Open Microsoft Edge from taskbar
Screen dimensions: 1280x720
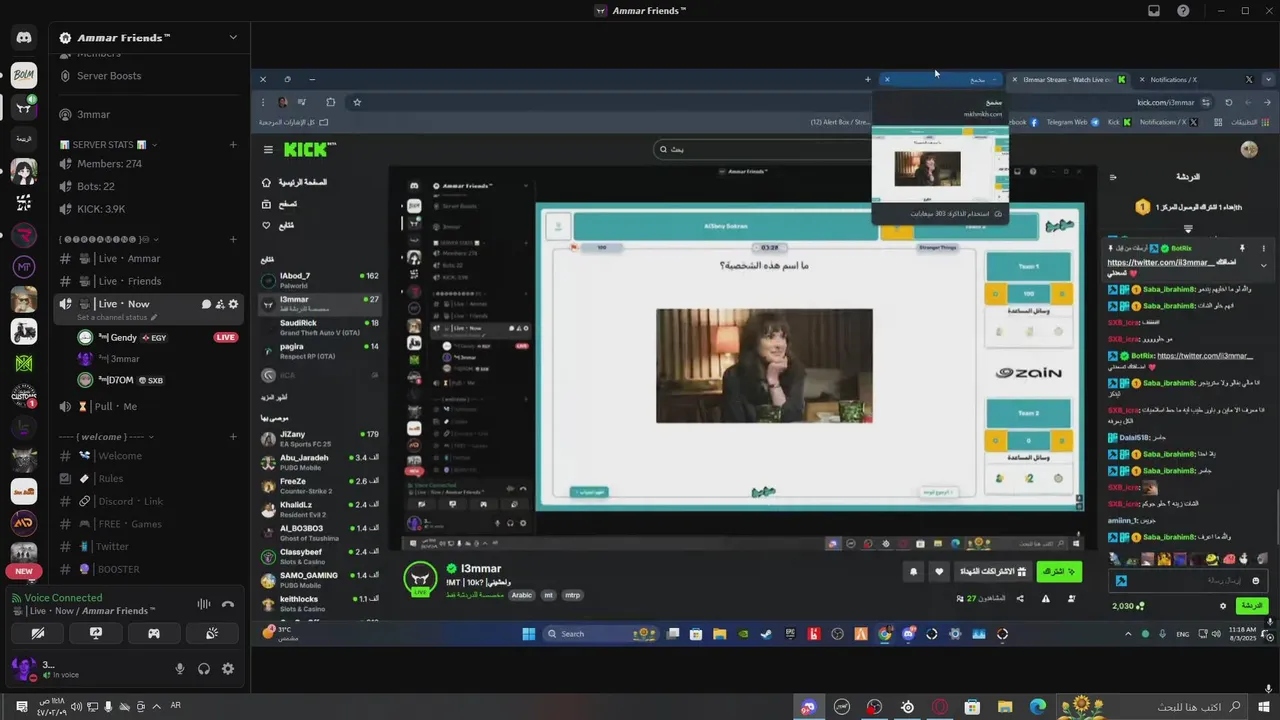(x=1037, y=707)
